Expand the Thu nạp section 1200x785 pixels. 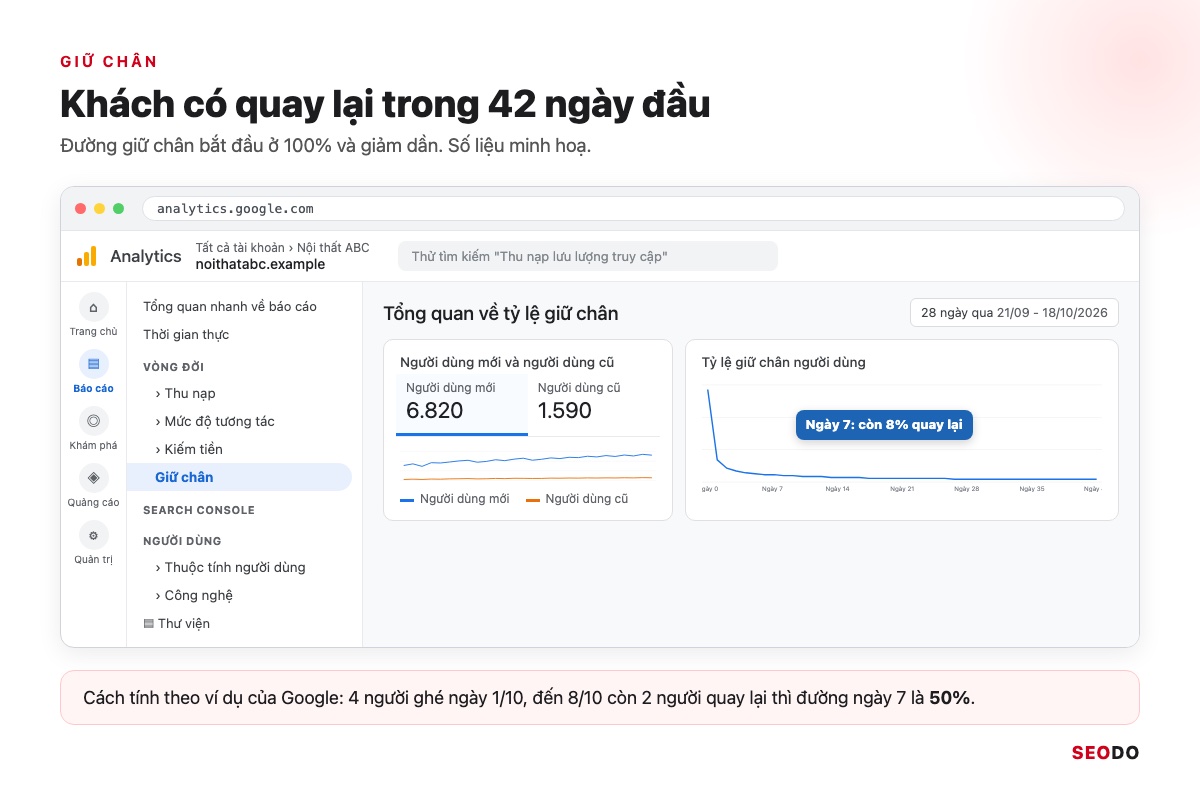(185, 393)
